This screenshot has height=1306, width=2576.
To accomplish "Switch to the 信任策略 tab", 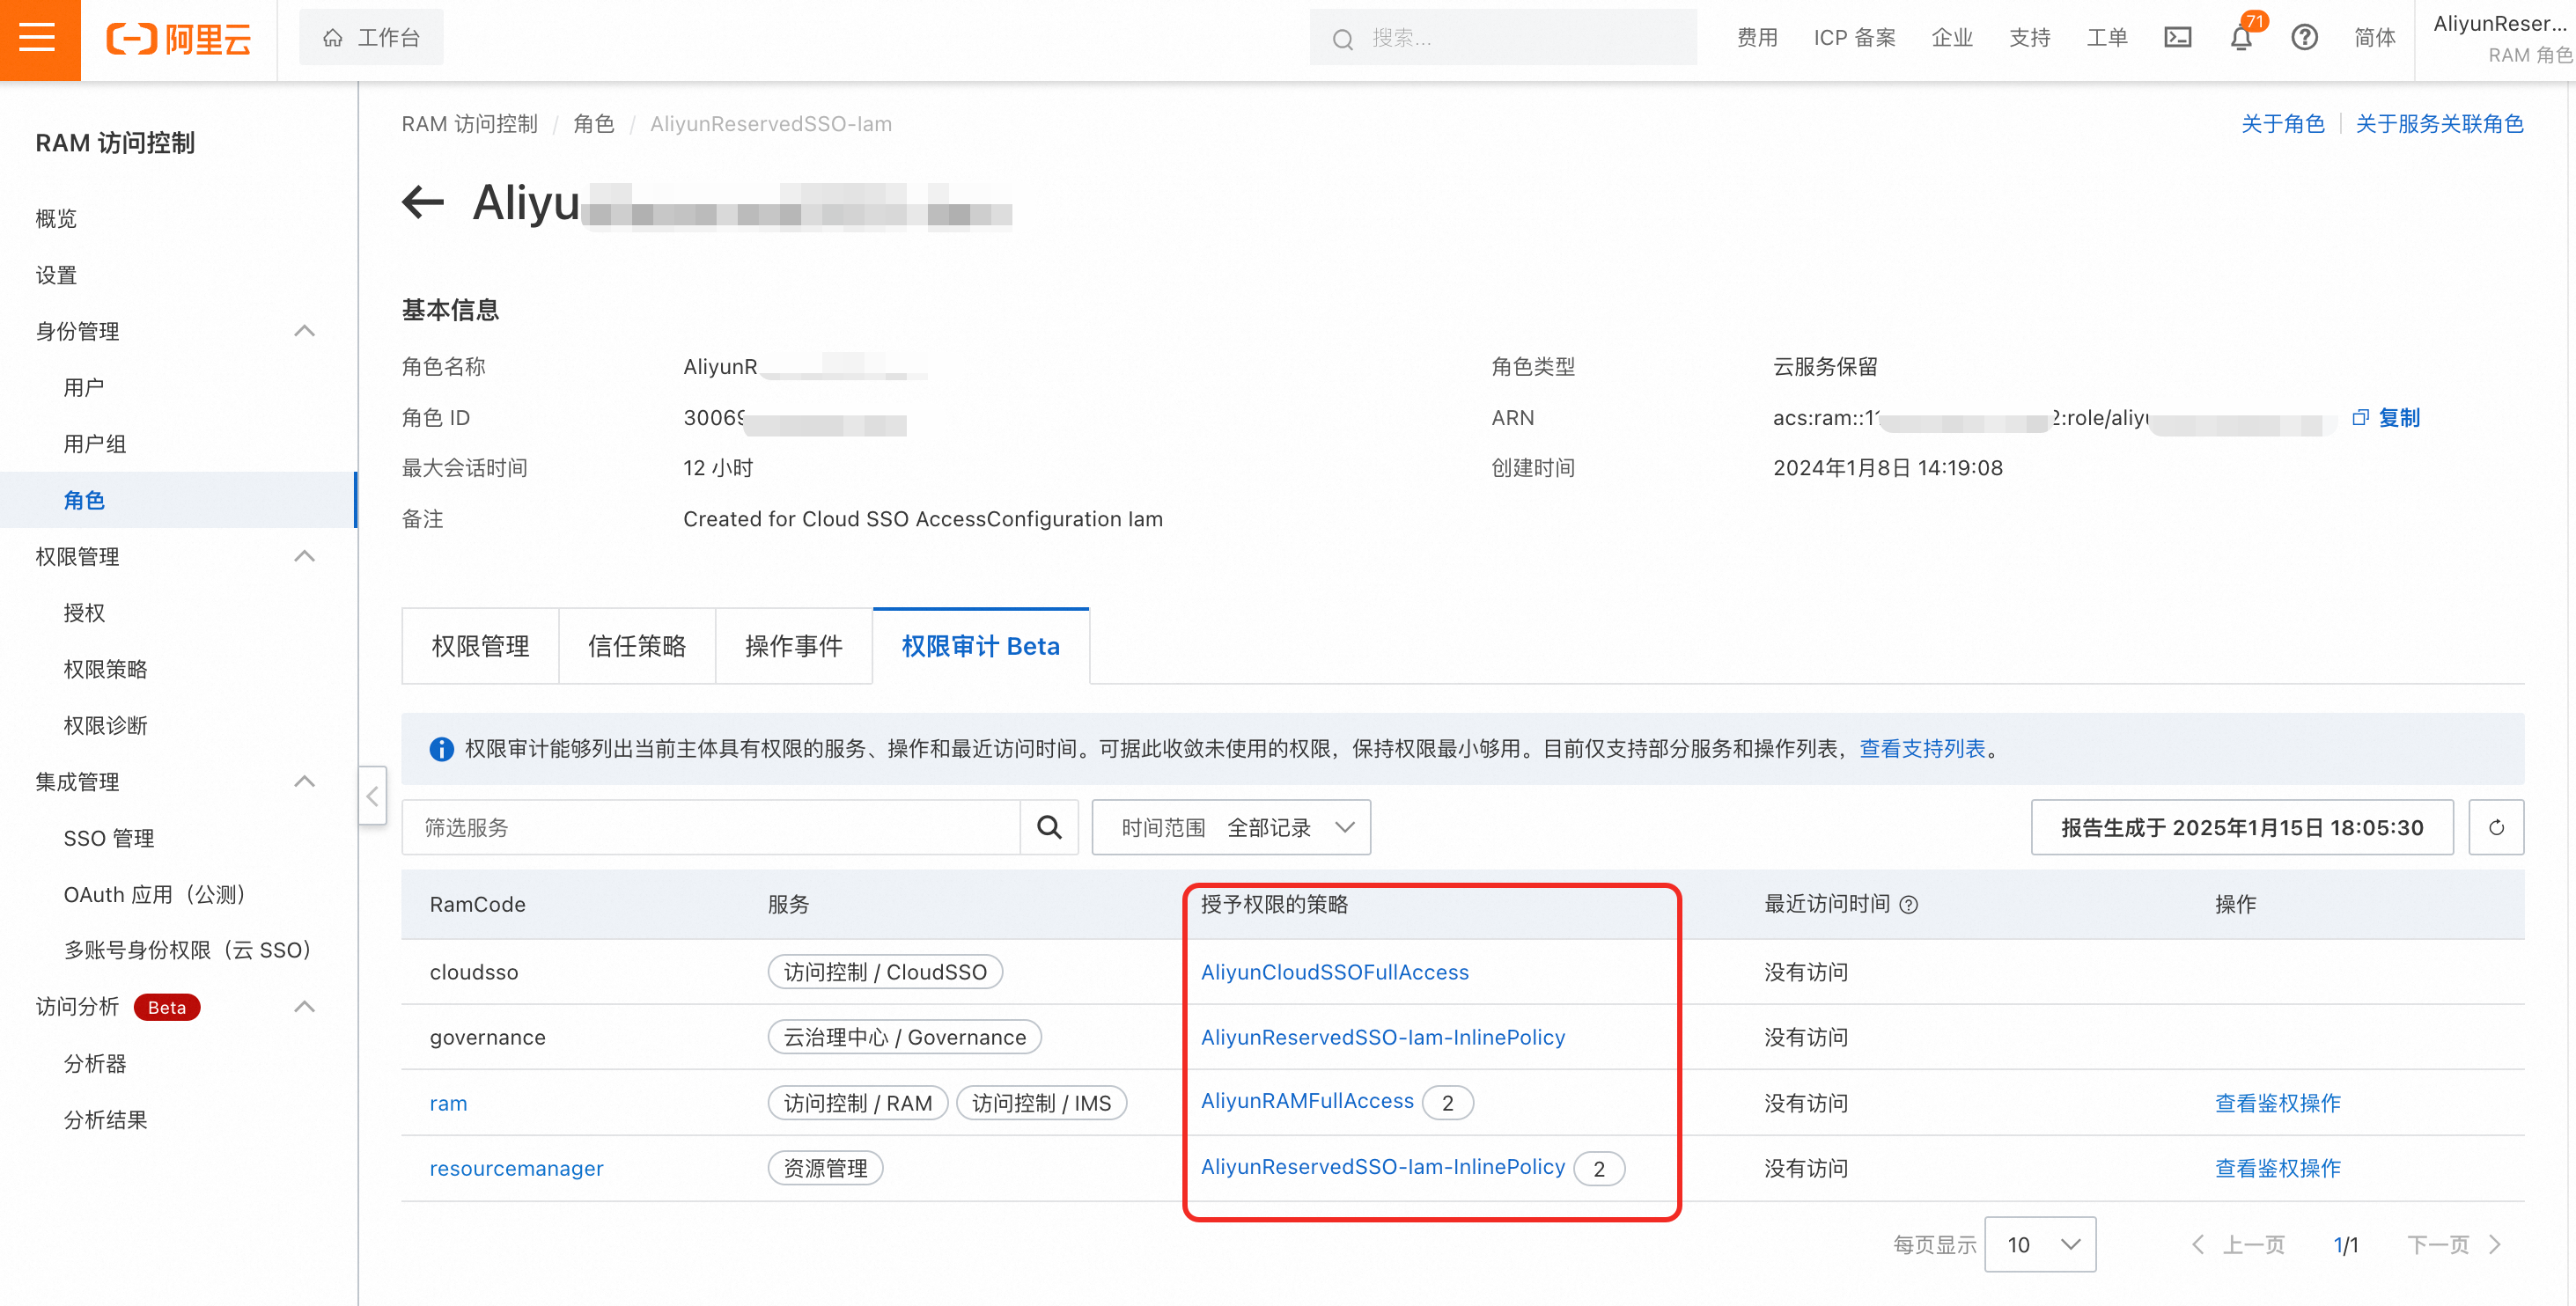I will pyautogui.click(x=637, y=646).
